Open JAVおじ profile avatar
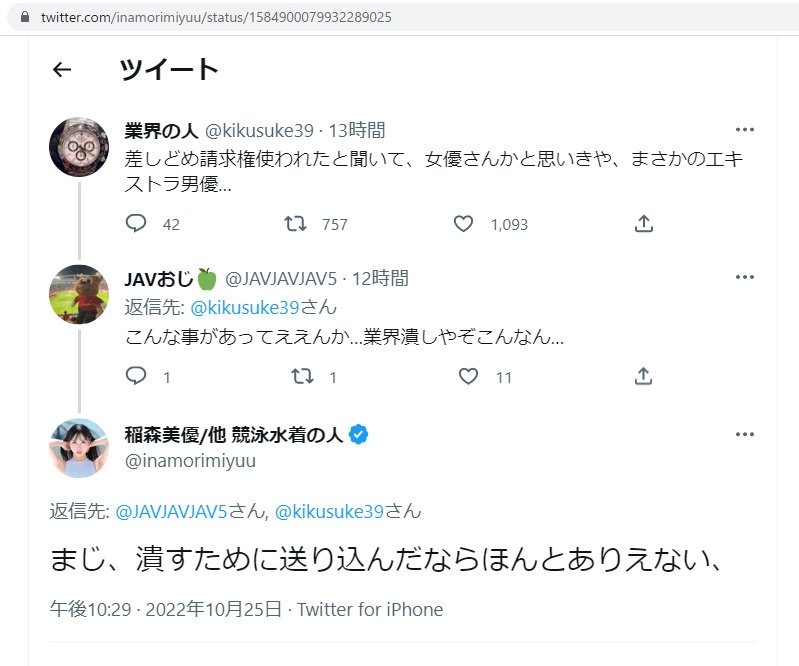Viewport: 799px width, 666px height. tap(78, 294)
